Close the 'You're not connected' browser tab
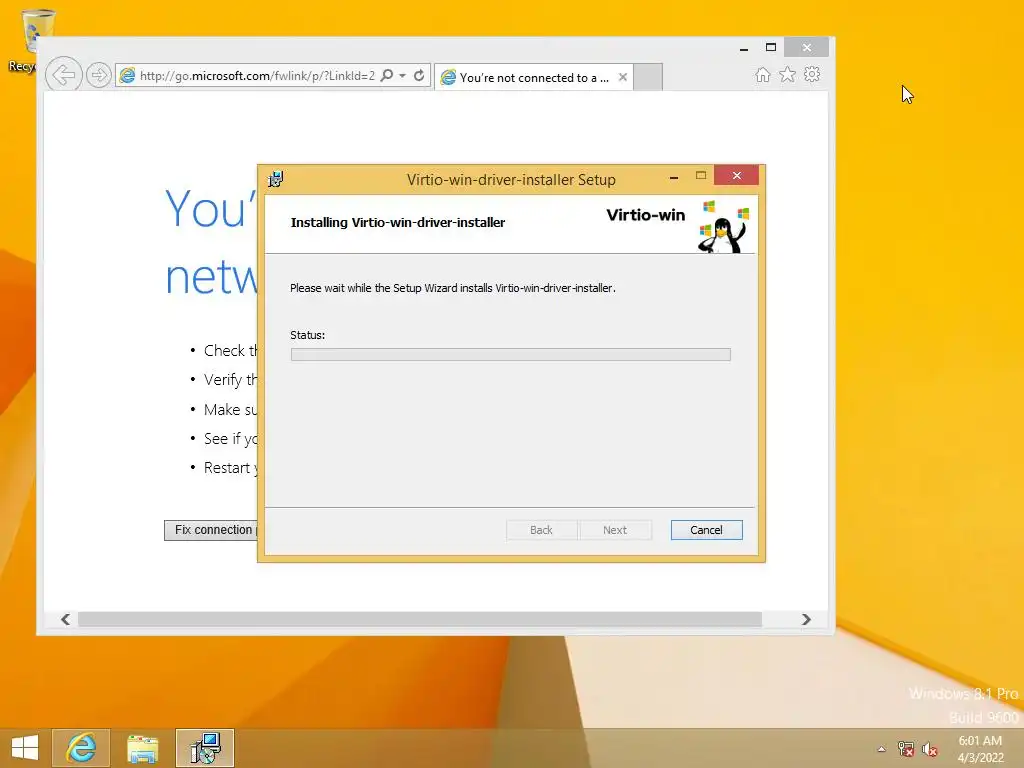Viewport: 1024px width, 768px height. click(623, 77)
